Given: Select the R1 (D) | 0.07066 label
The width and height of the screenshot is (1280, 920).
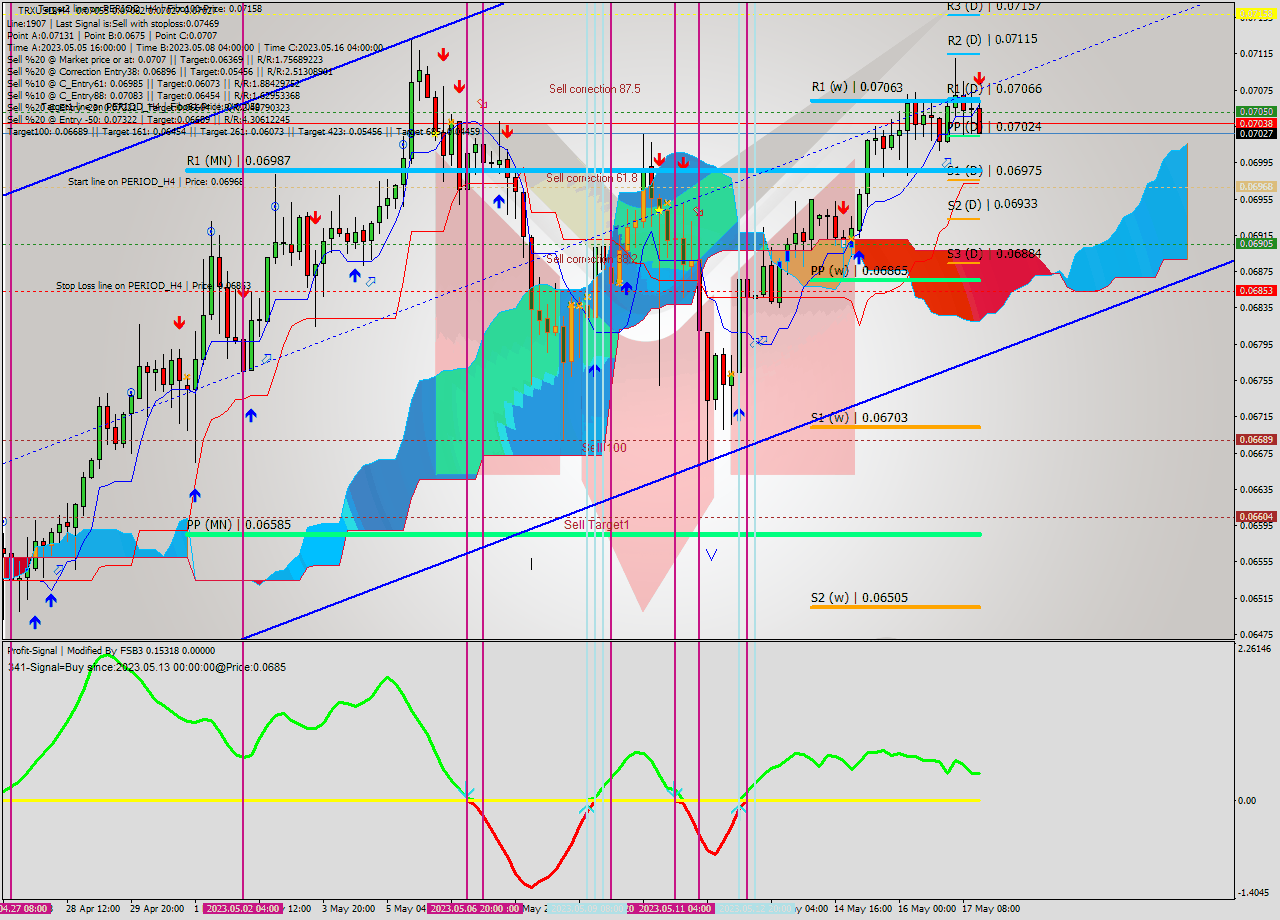Looking at the screenshot, I should point(994,89).
